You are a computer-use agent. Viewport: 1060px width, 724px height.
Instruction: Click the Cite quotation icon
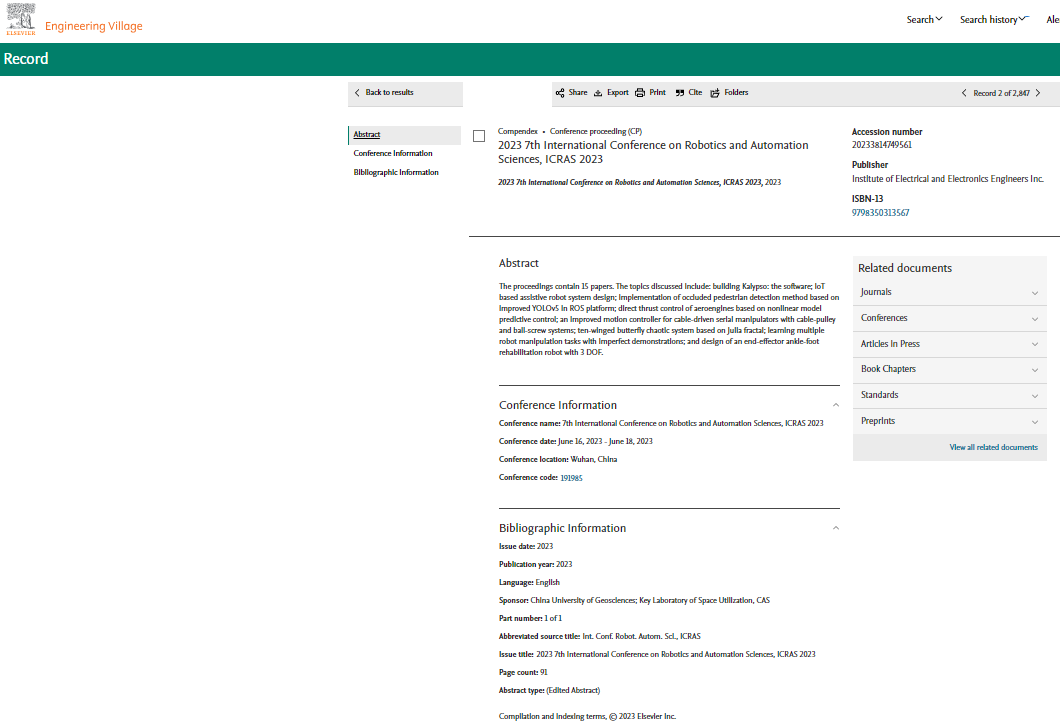click(679, 93)
